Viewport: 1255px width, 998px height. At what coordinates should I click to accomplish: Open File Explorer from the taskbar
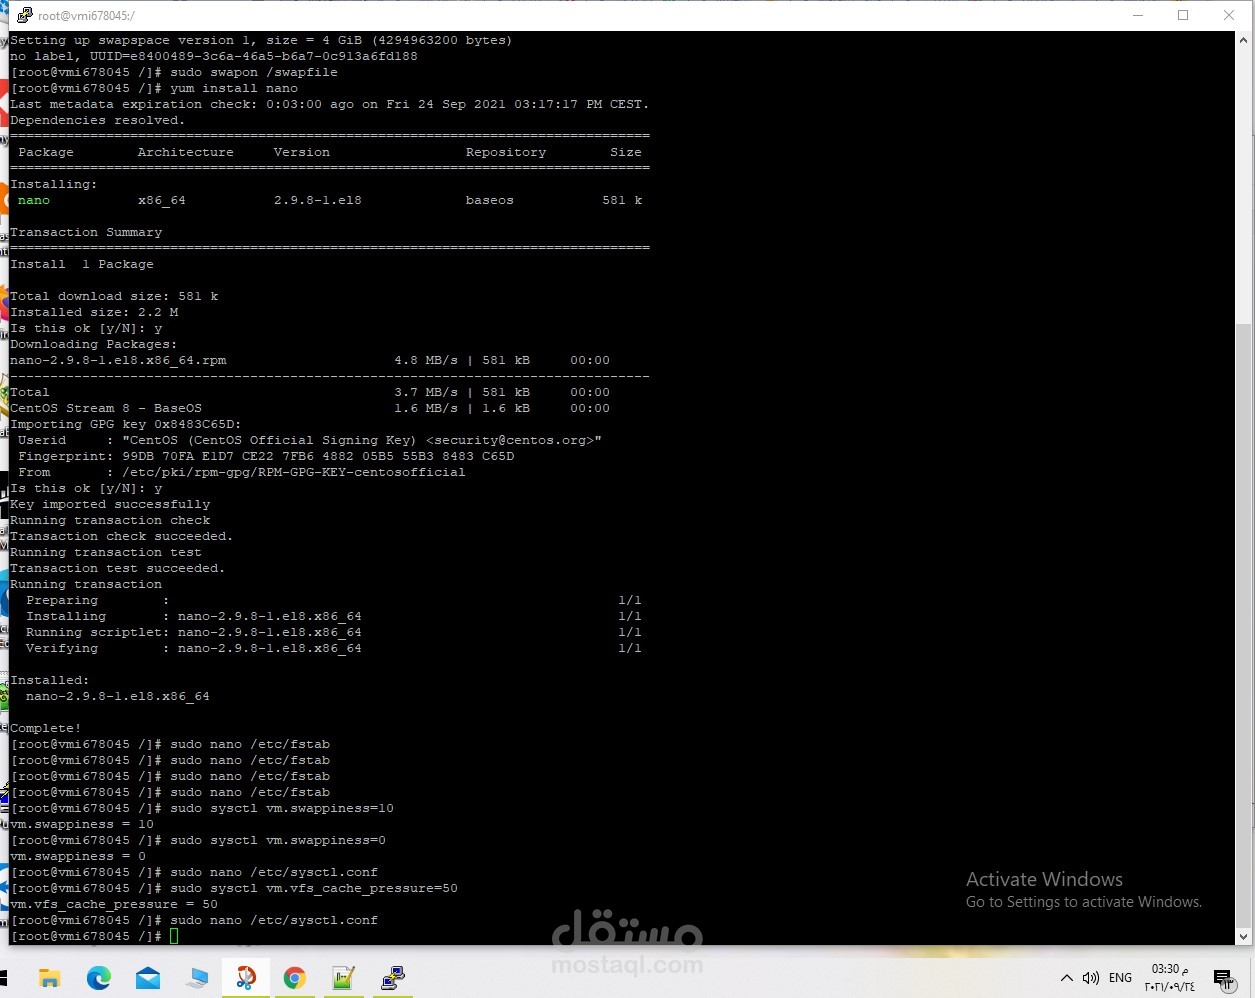coord(50,977)
